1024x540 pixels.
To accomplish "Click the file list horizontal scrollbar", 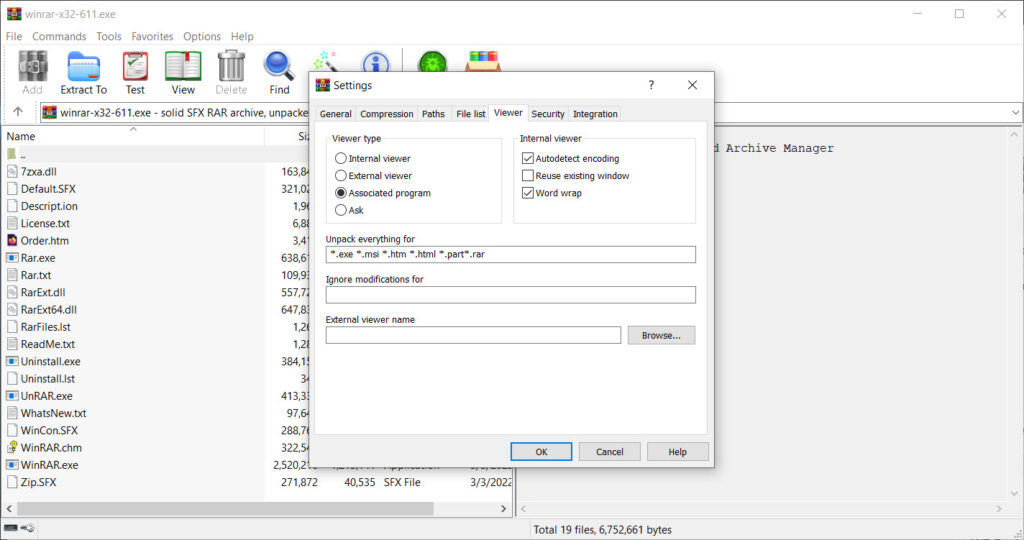I will coord(225,509).
